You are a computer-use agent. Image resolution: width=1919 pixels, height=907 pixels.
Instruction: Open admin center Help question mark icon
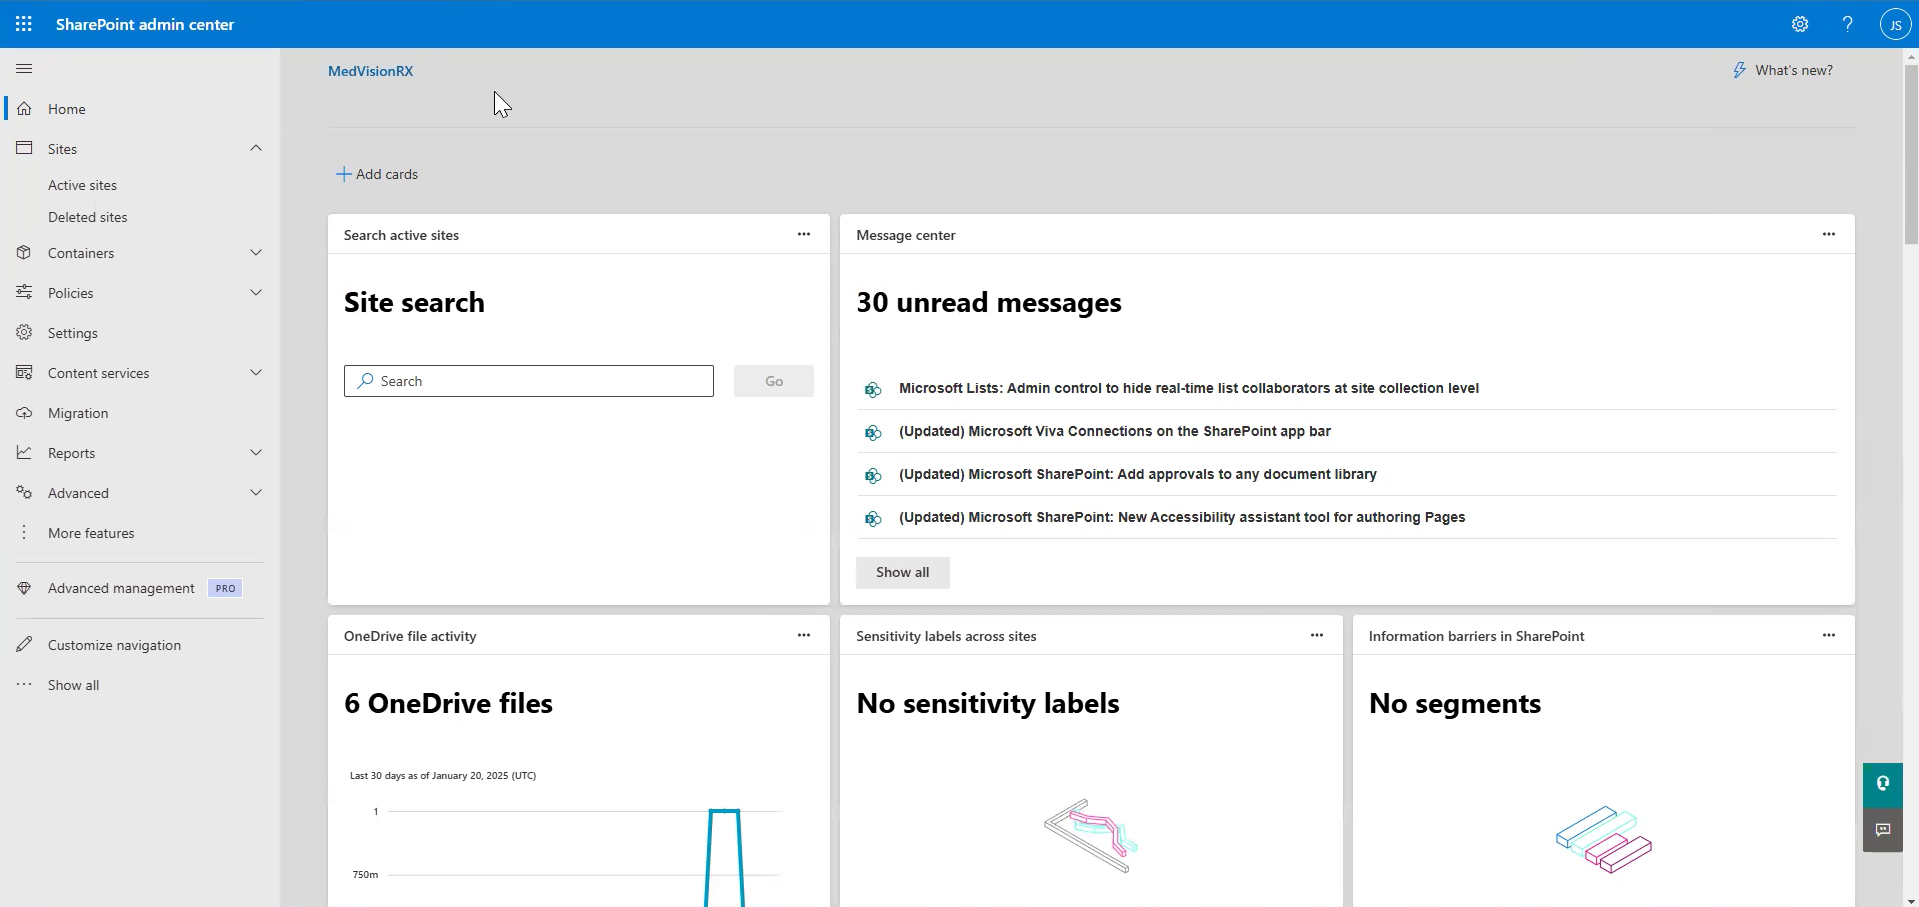click(x=1847, y=23)
